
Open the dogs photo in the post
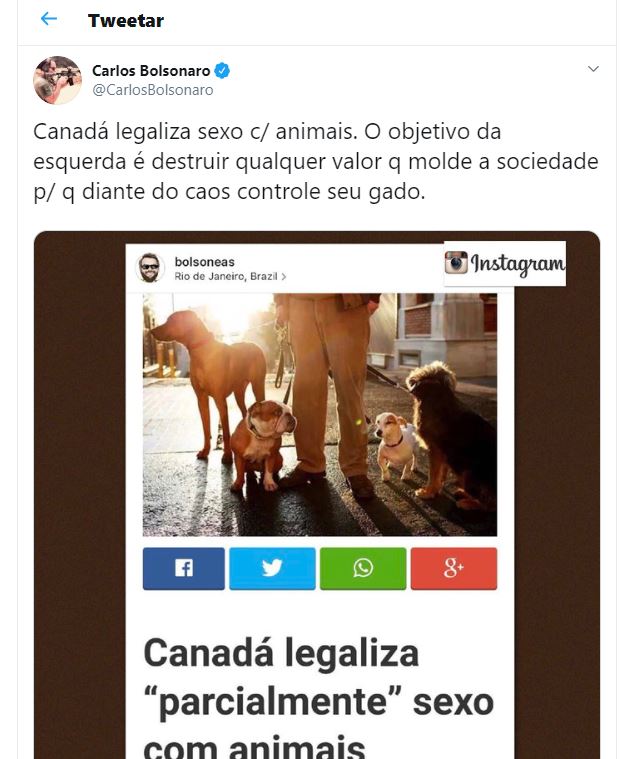(319, 414)
